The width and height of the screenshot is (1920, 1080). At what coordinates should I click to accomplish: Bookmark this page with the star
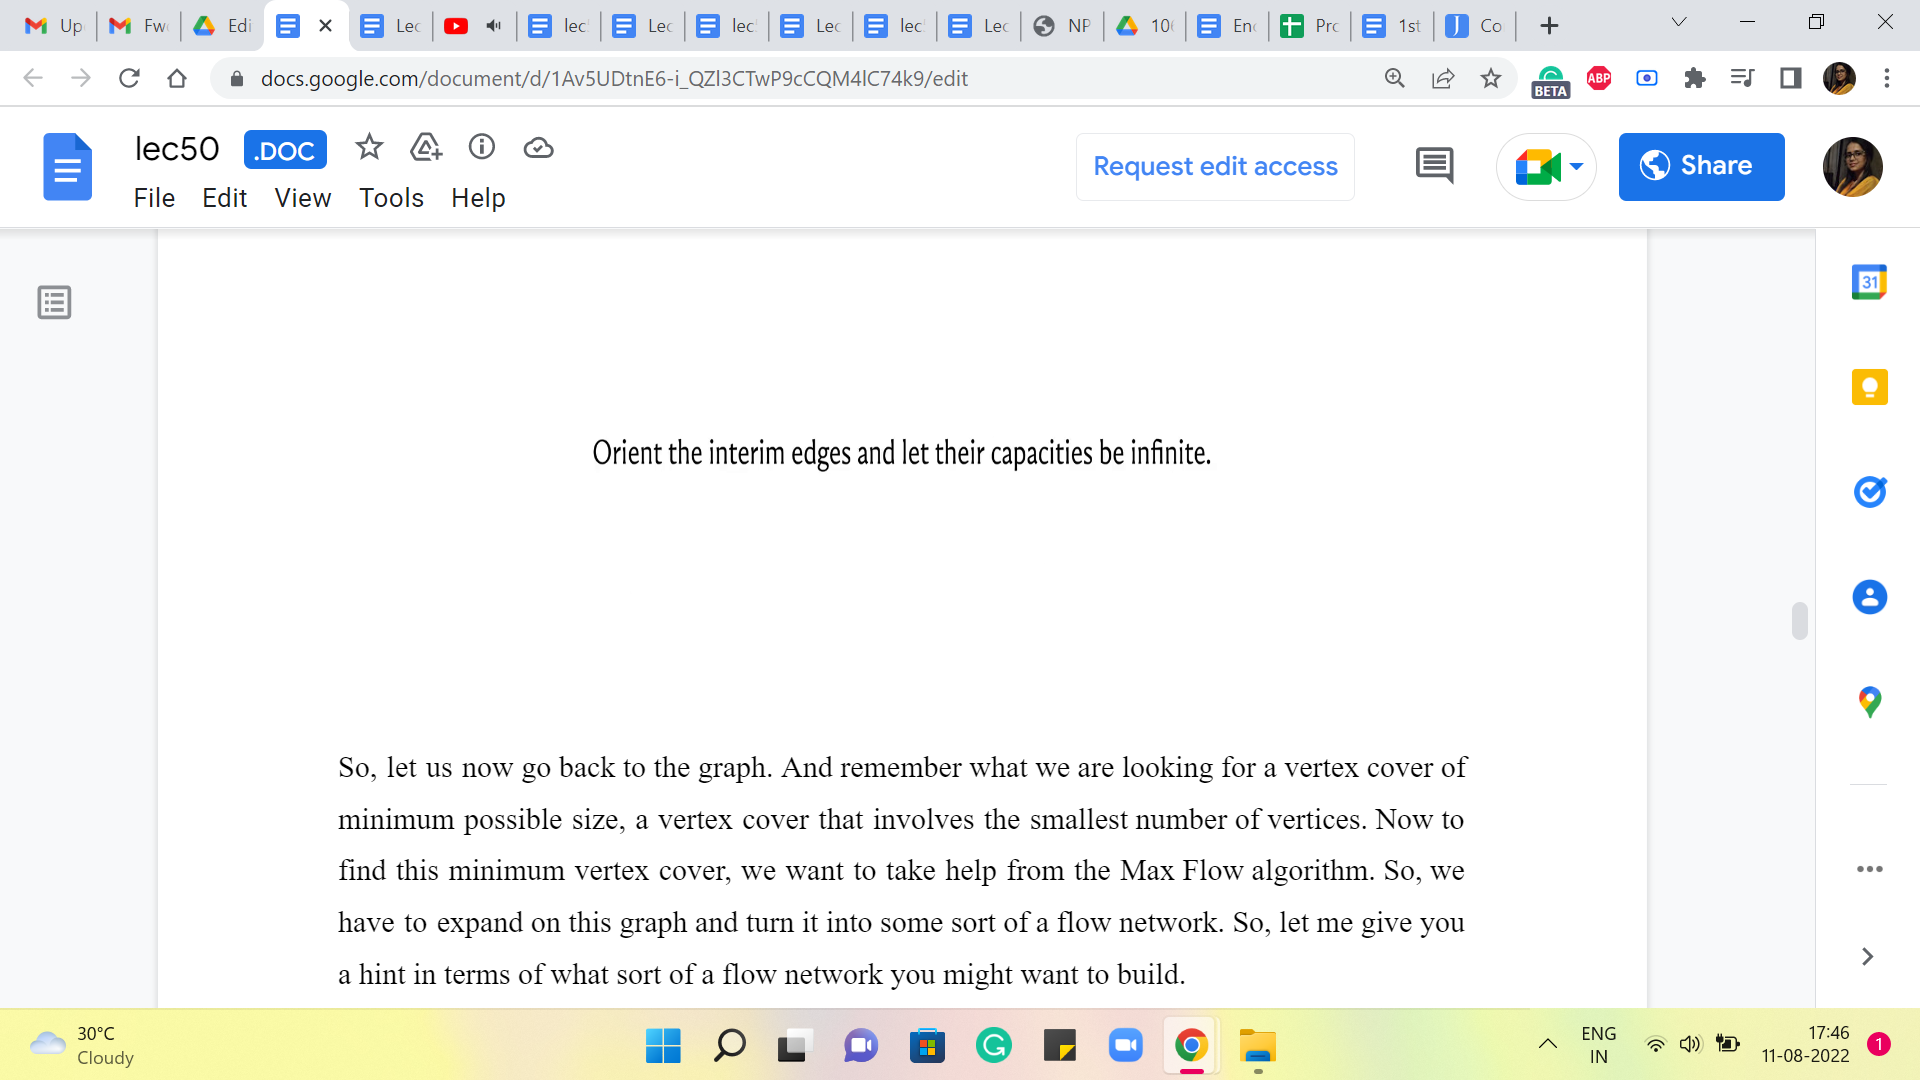click(1491, 78)
